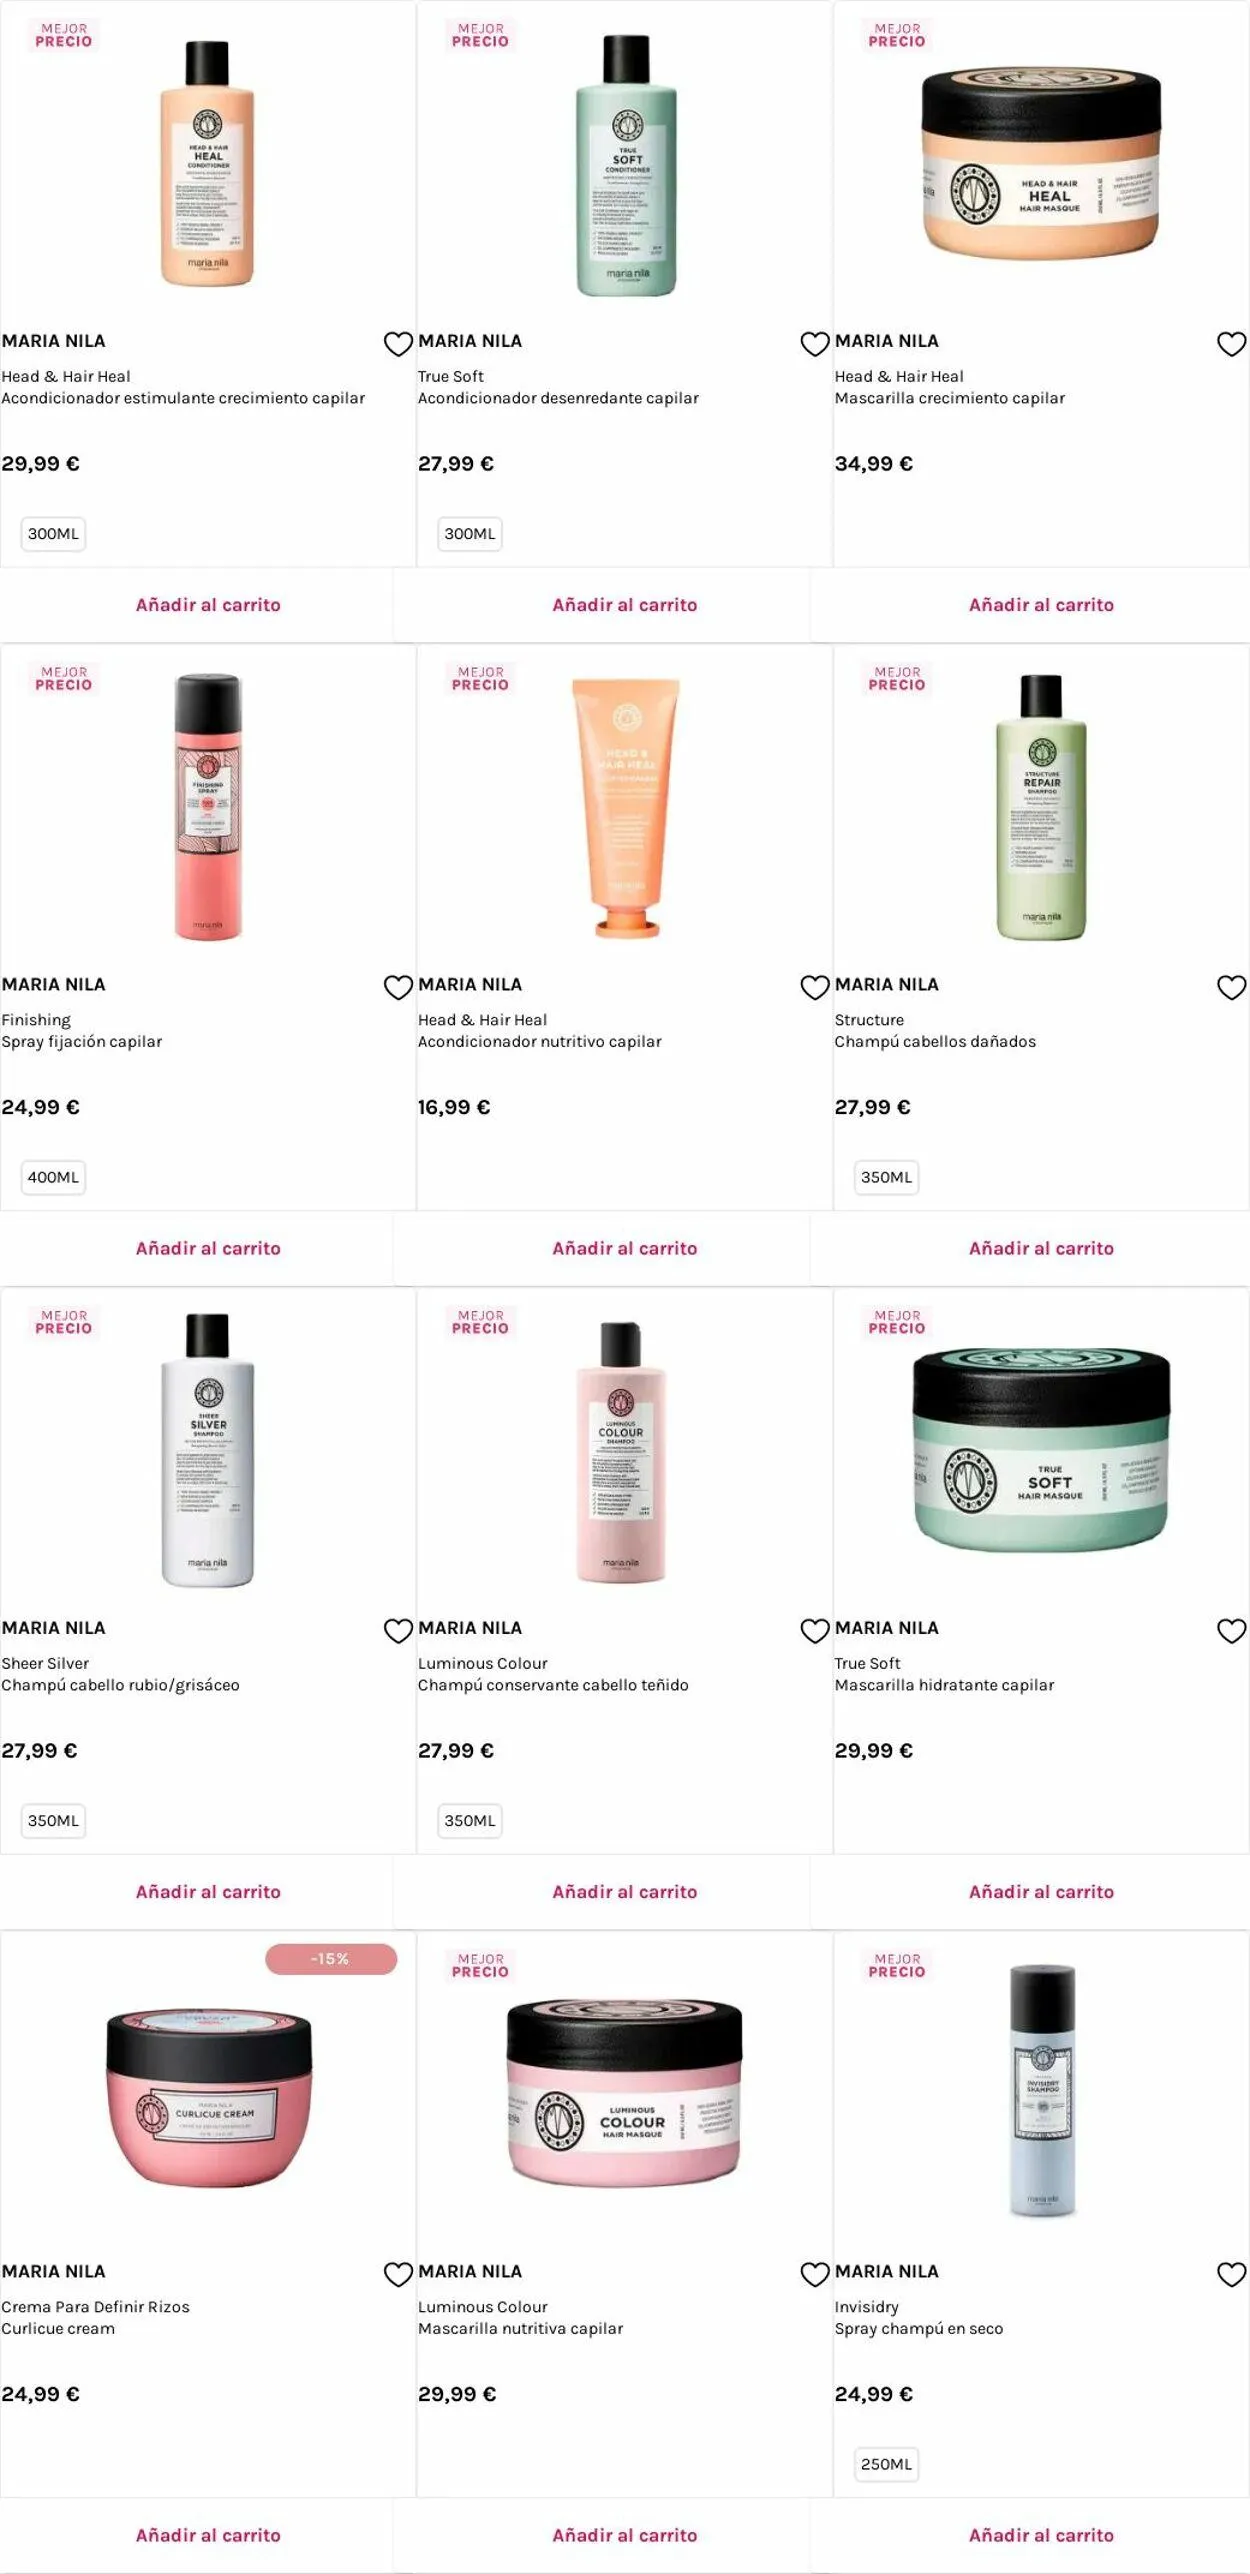
Task: Favorite the Finishing Spray via heart icon
Action: pos(398,987)
